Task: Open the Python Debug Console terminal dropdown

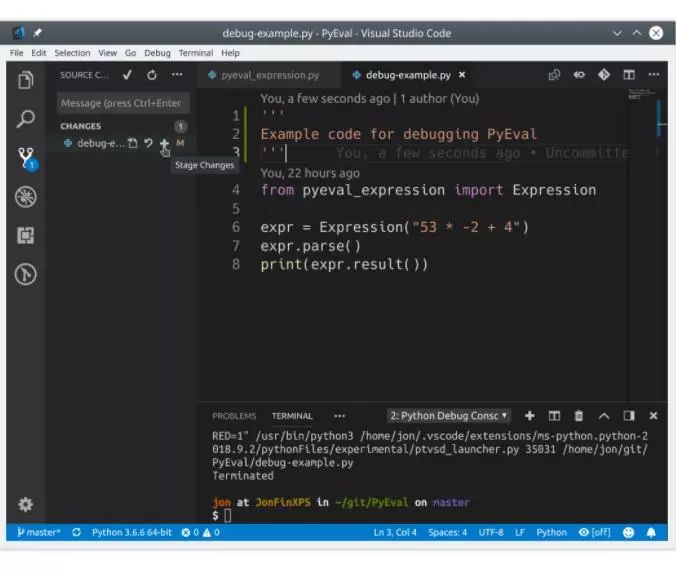Action: (449, 416)
